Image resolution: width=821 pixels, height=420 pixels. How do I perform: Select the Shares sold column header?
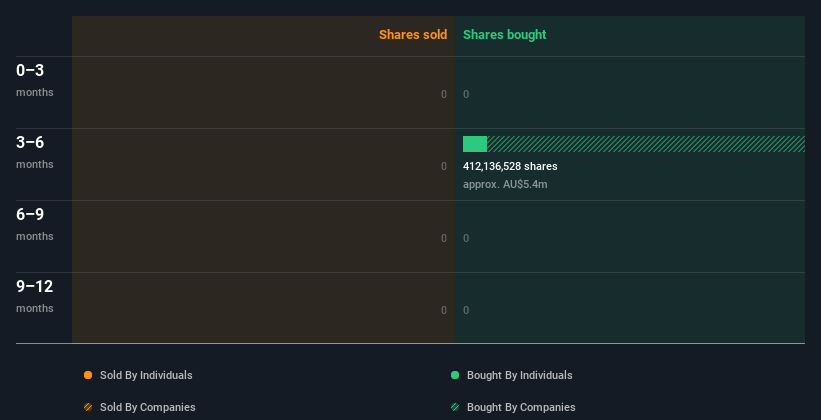[x=413, y=35]
